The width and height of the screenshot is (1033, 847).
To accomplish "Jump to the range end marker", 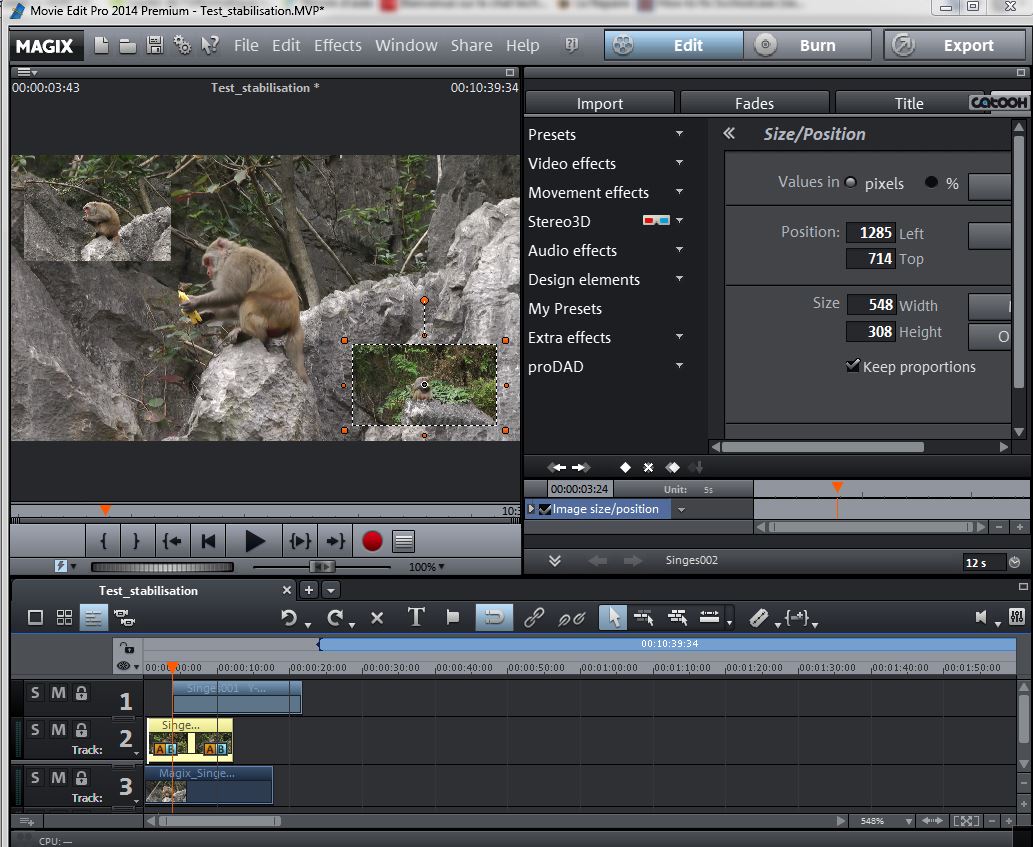I will [335, 541].
